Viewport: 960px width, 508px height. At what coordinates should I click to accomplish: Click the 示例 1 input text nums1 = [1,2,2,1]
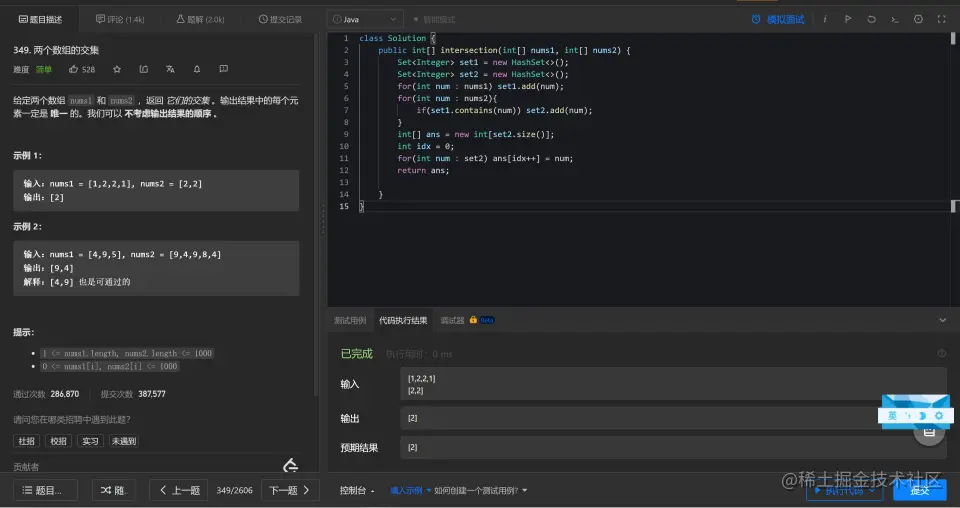[91, 184]
